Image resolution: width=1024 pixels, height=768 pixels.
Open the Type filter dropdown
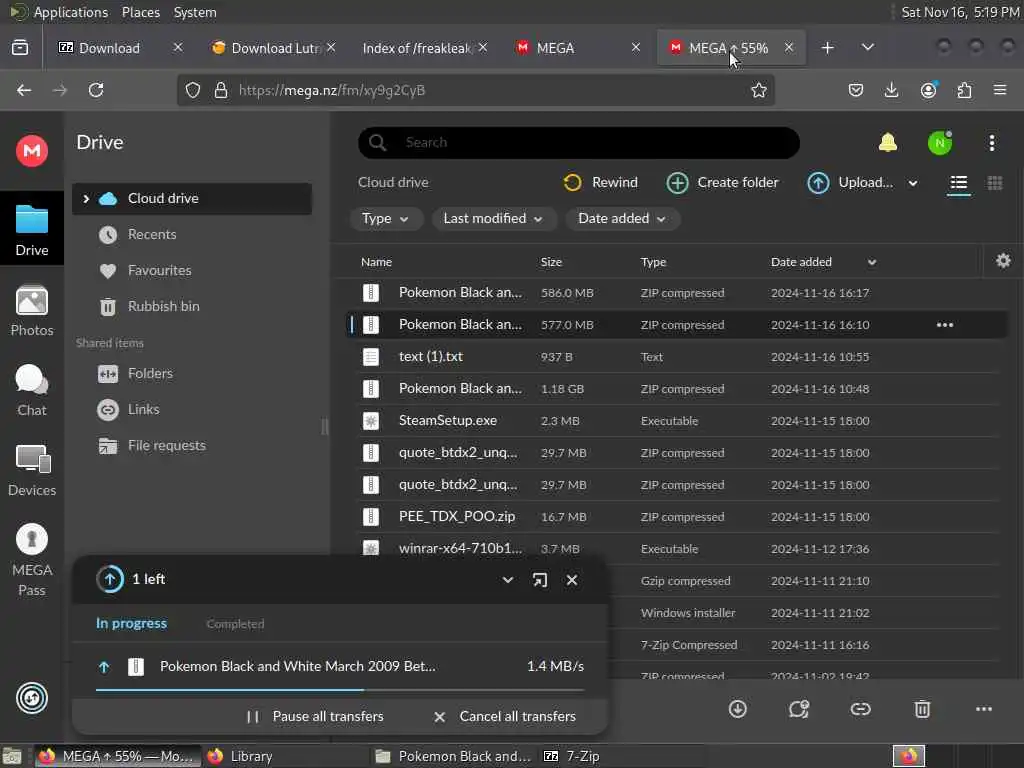(385, 219)
